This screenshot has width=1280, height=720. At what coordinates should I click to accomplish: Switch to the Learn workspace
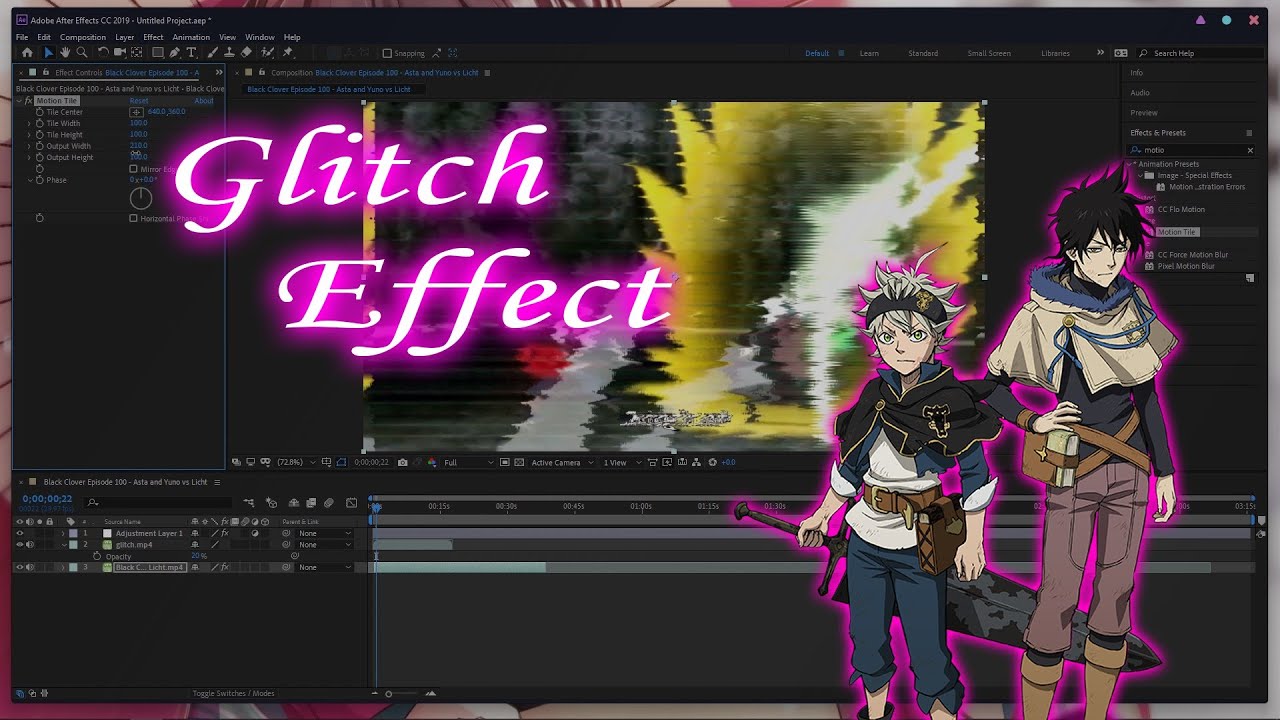click(x=869, y=53)
